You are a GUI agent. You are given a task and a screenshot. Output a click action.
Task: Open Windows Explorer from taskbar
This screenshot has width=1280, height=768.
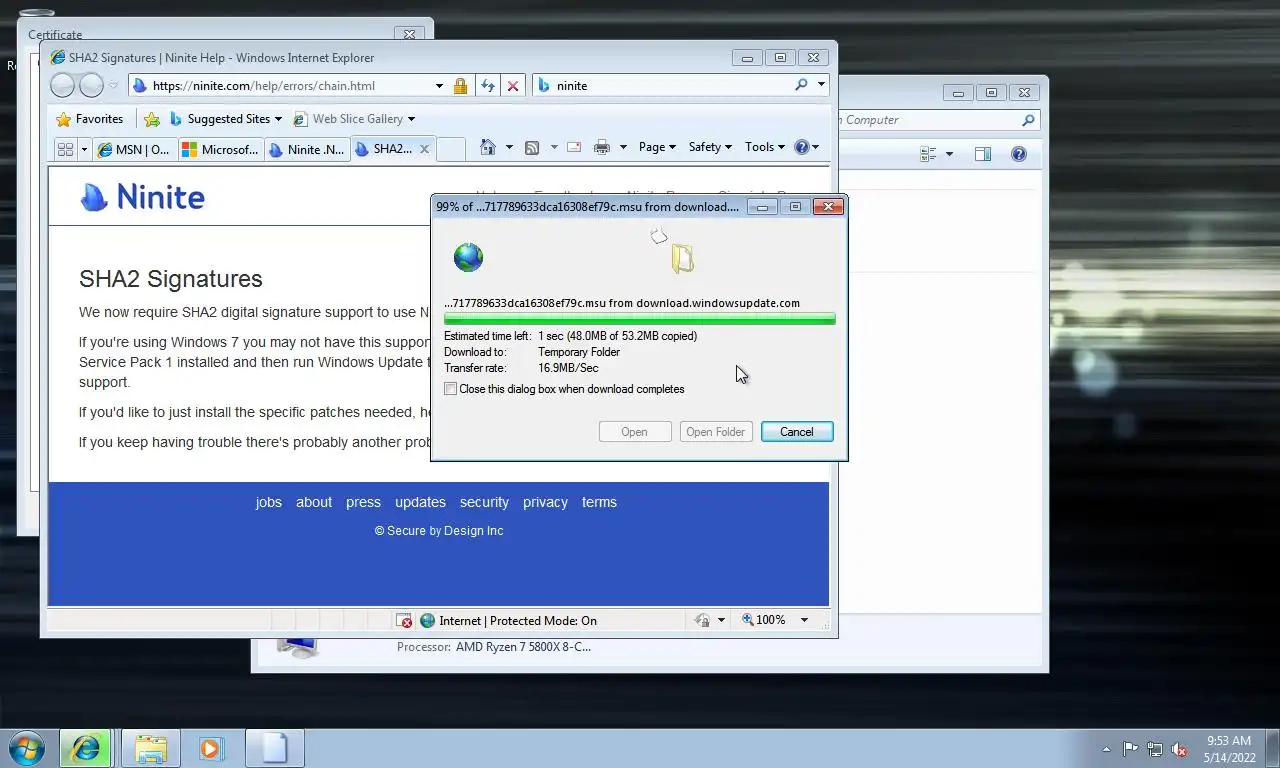[151, 748]
